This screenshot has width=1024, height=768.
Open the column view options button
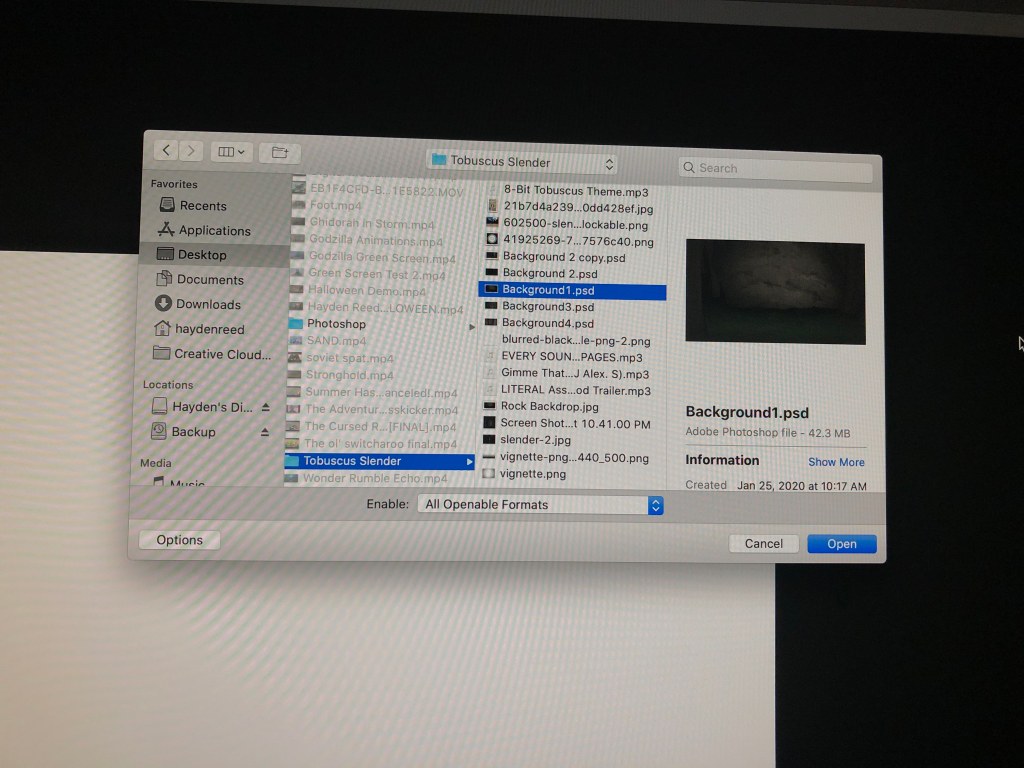[x=231, y=152]
